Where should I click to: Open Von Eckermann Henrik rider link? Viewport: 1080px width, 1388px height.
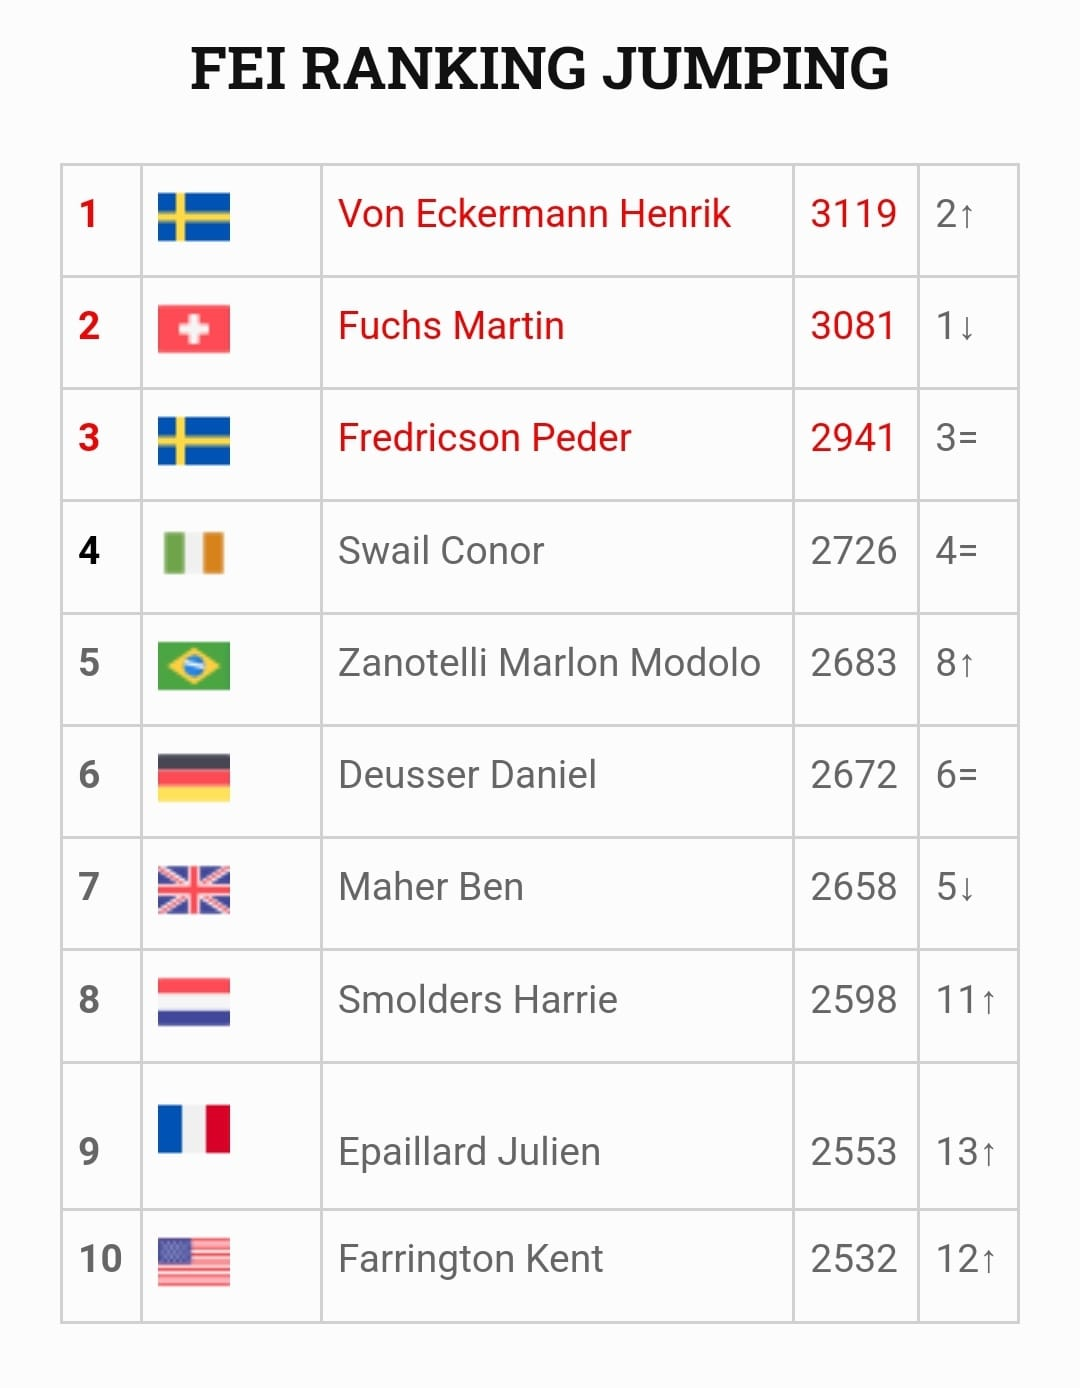tap(534, 214)
